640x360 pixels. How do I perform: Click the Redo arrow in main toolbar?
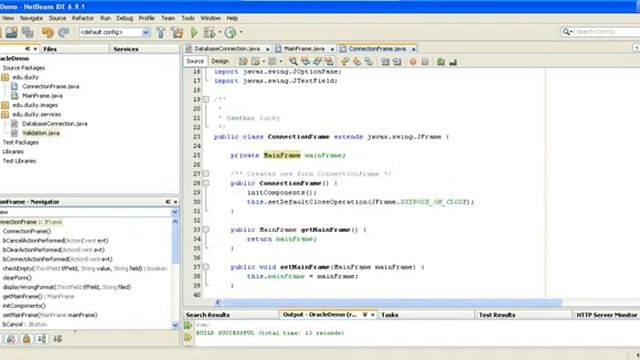tap(64, 32)
